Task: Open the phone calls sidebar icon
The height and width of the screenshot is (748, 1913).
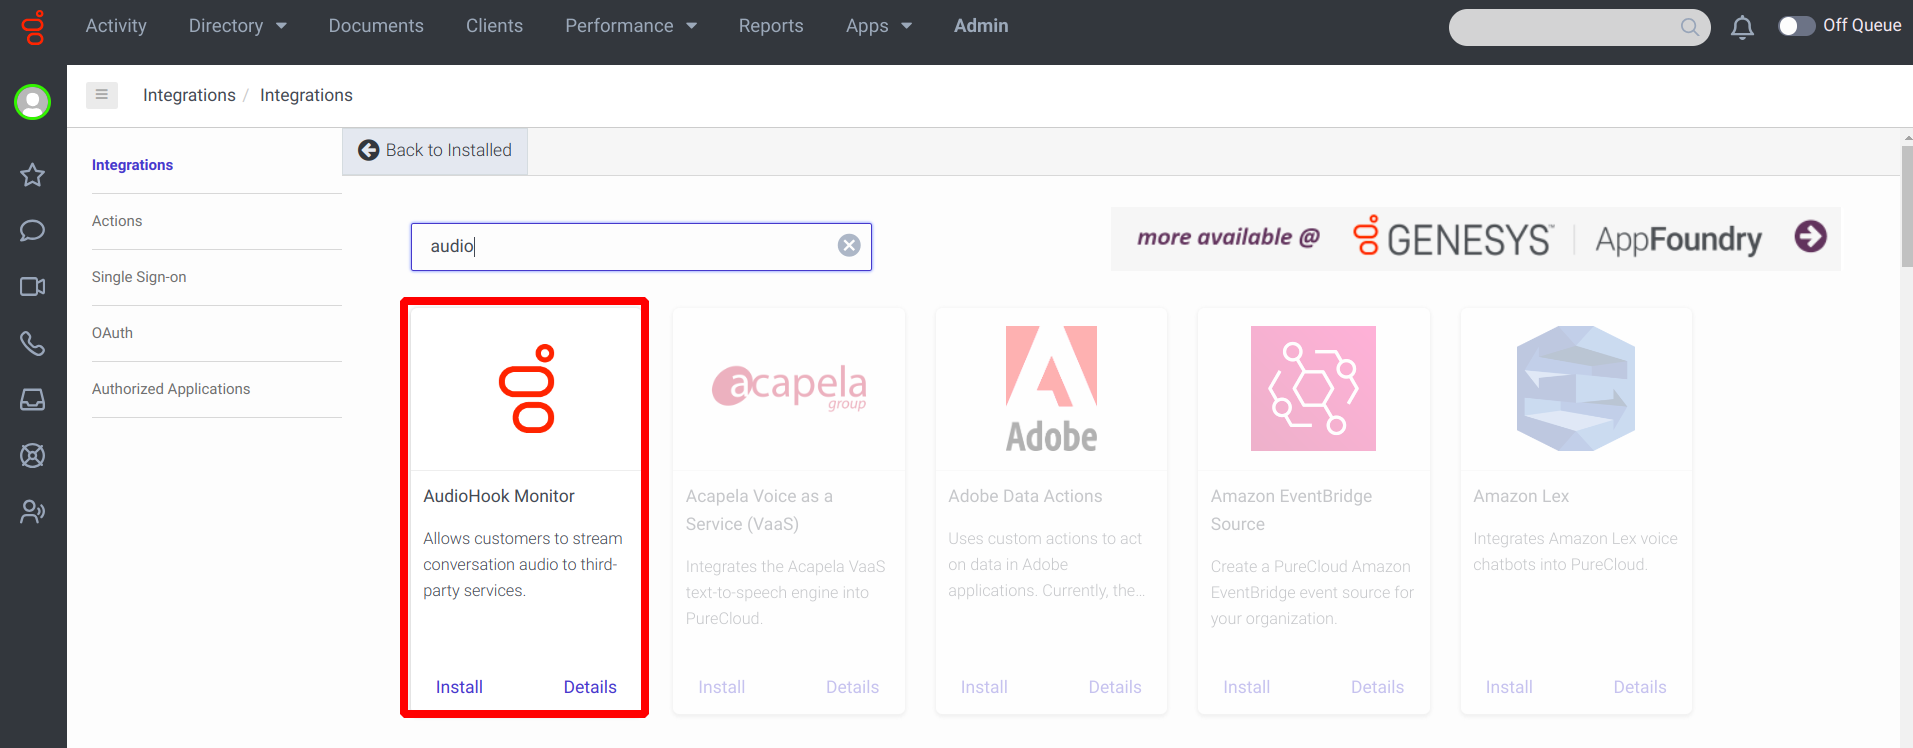Action: coord(32,343)
